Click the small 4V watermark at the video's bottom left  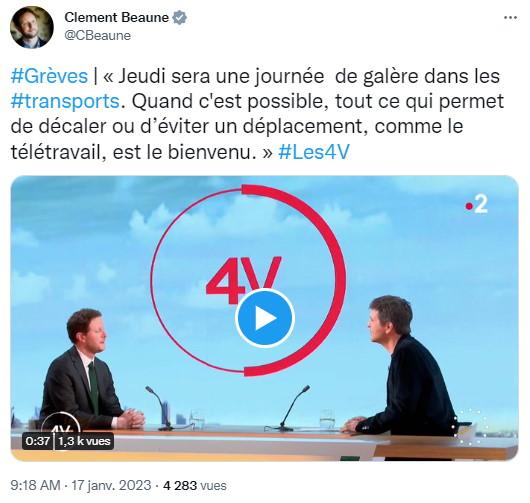click(61, 427)
